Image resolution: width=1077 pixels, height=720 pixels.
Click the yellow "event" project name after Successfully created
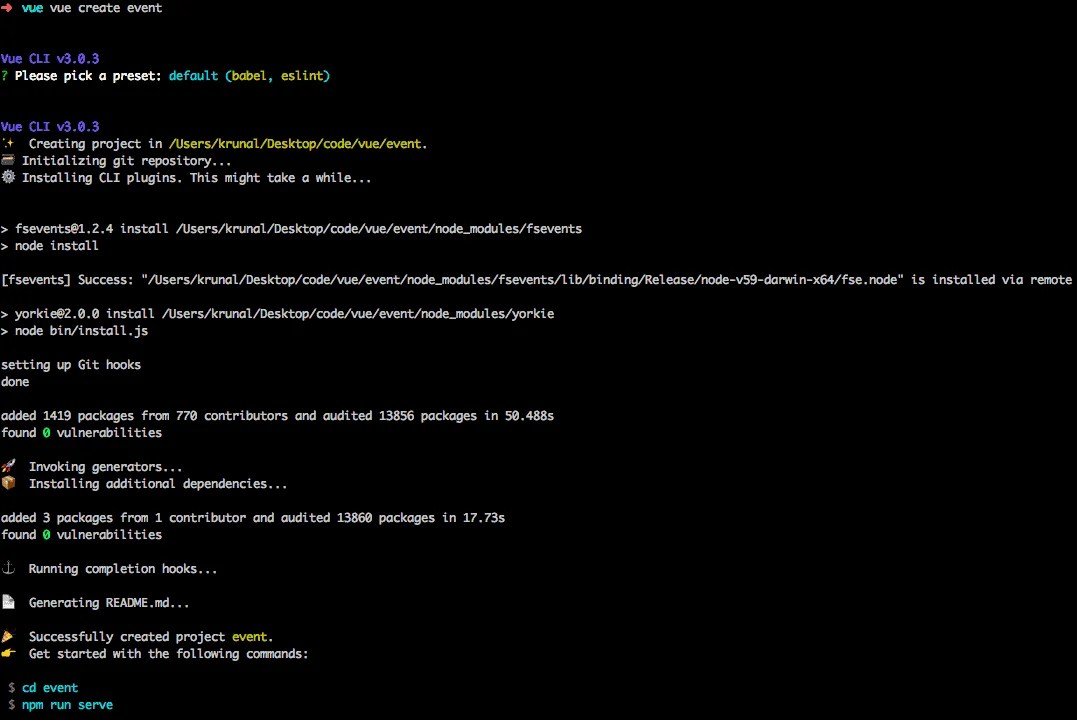click(x=250, y=637)
